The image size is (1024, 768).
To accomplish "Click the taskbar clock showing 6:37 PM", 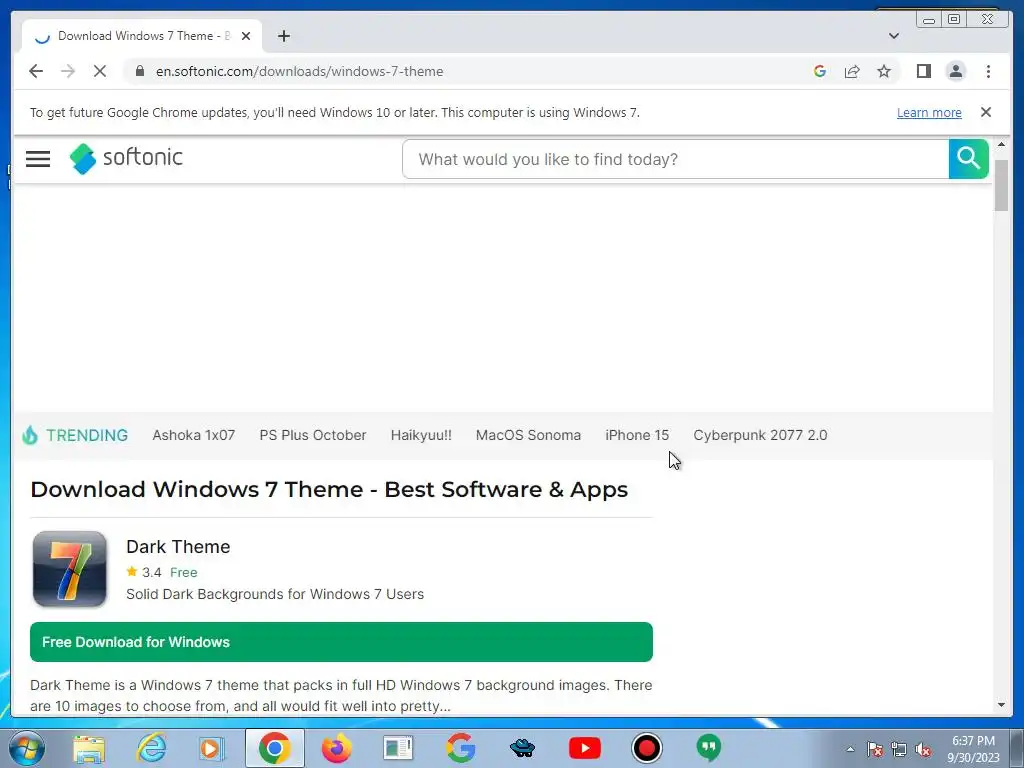I will point(973,749).
